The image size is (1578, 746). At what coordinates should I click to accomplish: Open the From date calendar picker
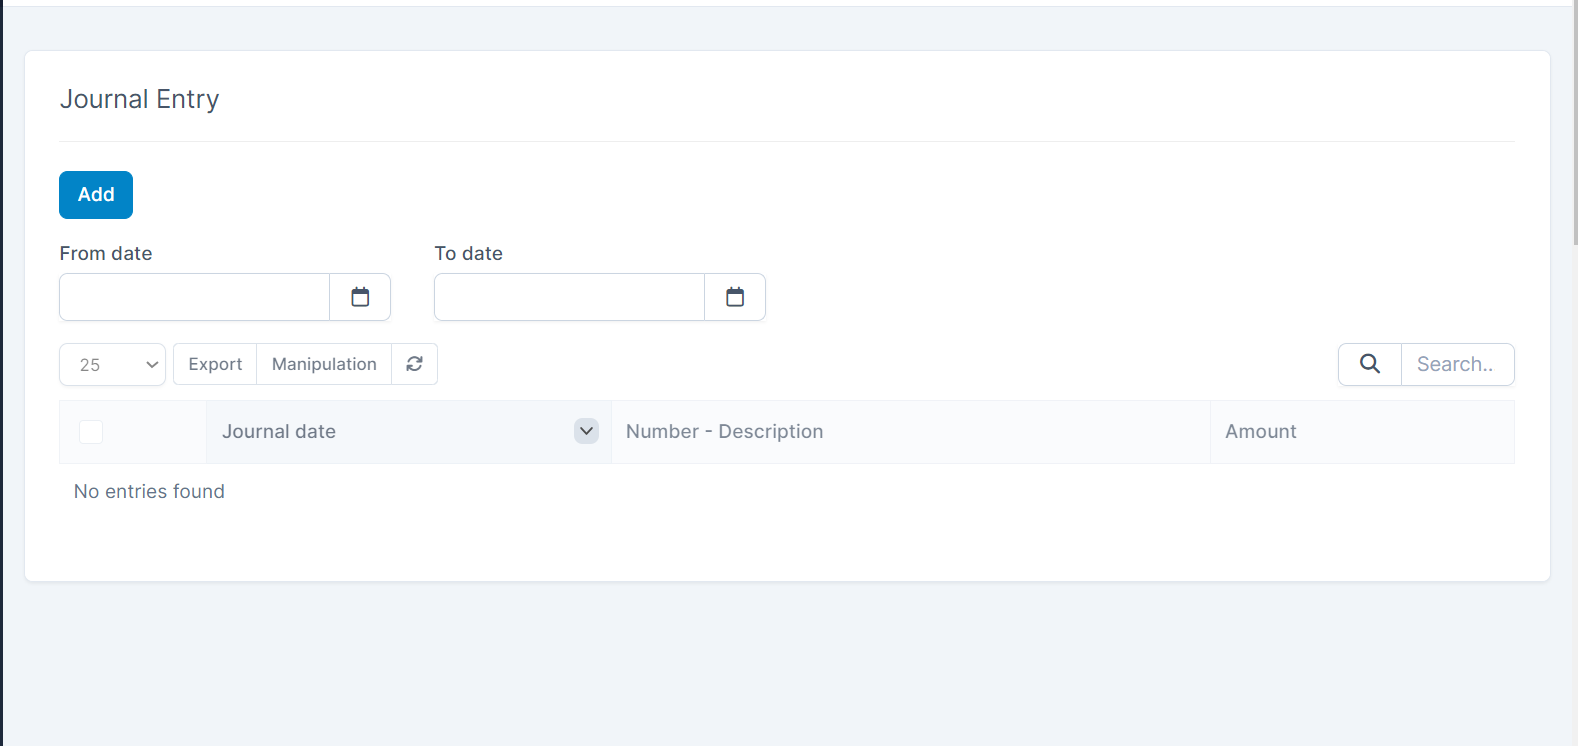[x=360, y=297]
